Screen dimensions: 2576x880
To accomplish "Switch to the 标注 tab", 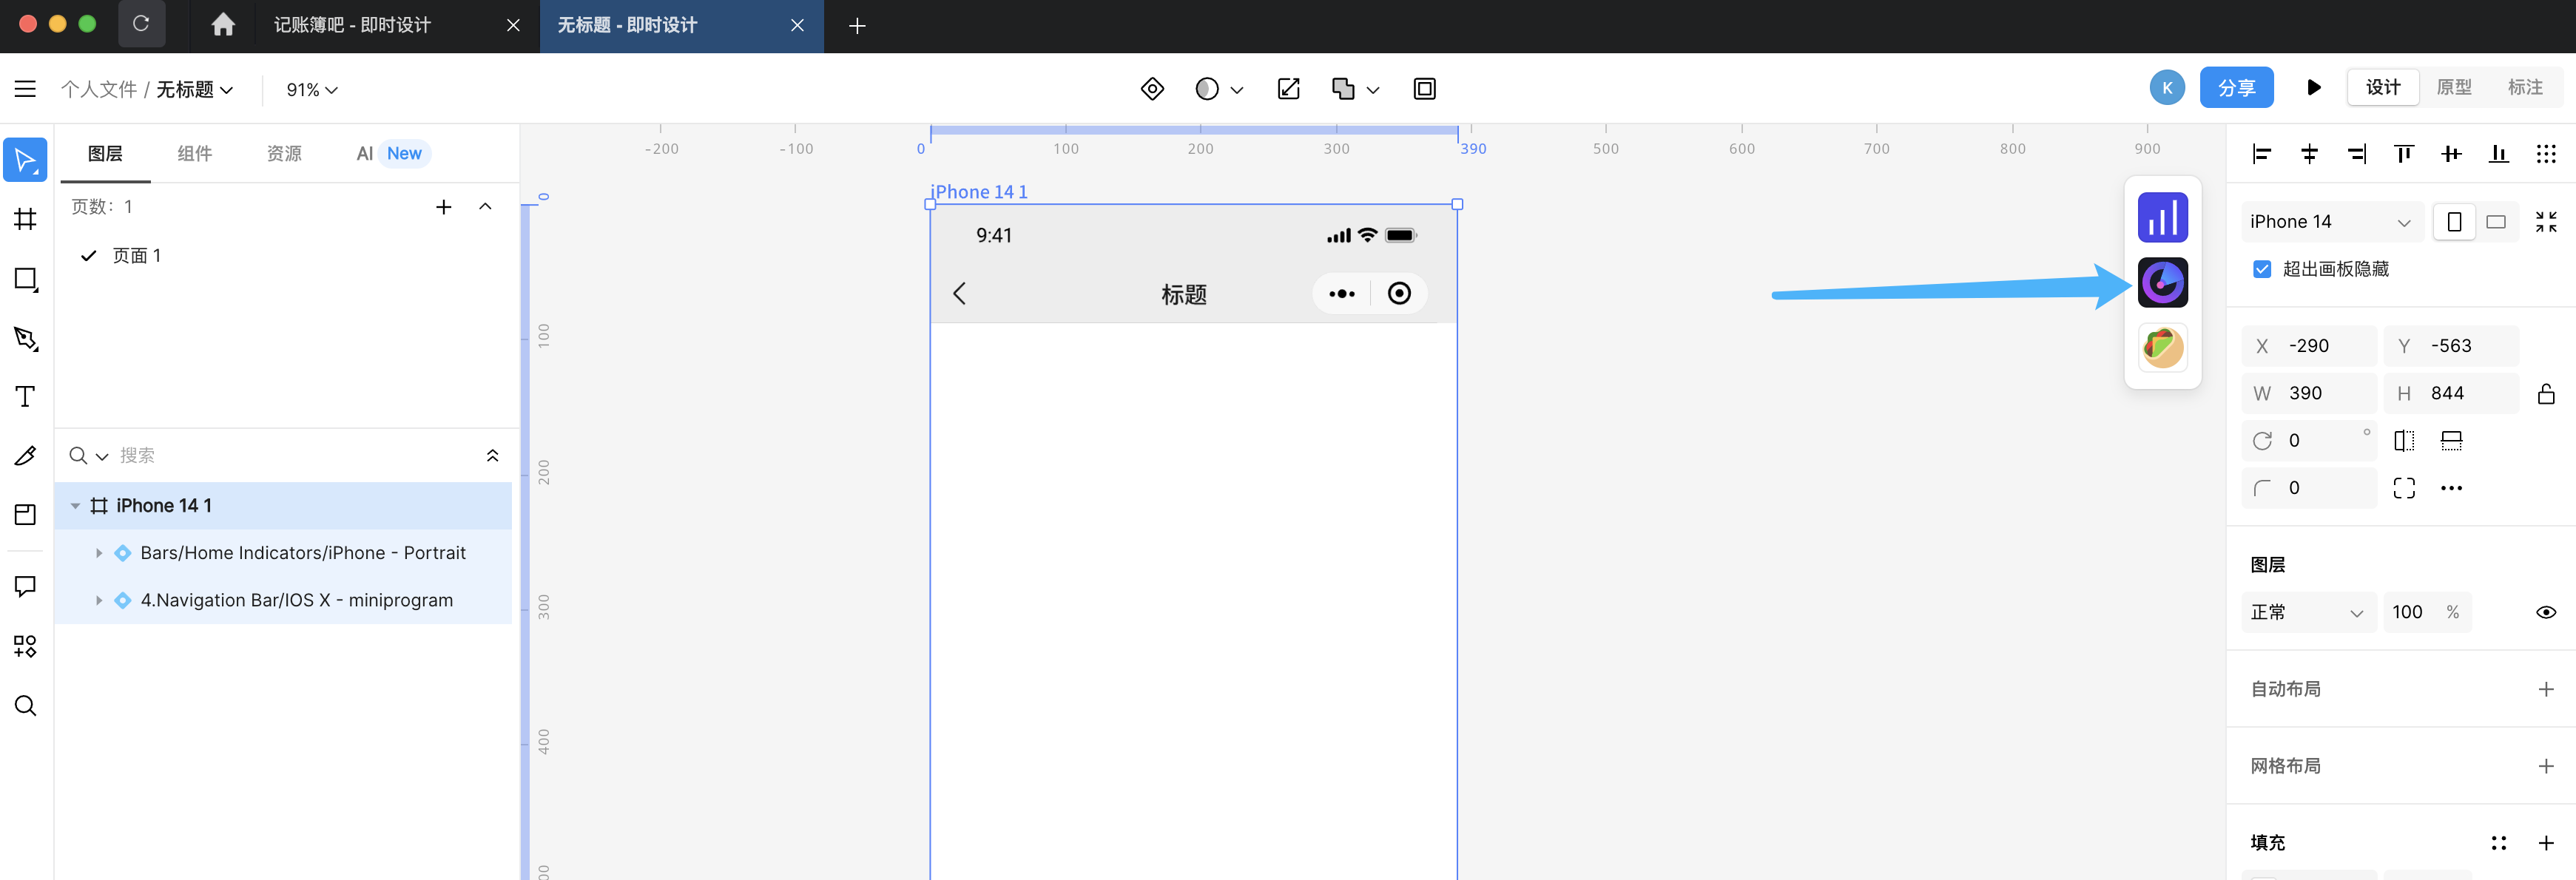I will pos(2525,88).
